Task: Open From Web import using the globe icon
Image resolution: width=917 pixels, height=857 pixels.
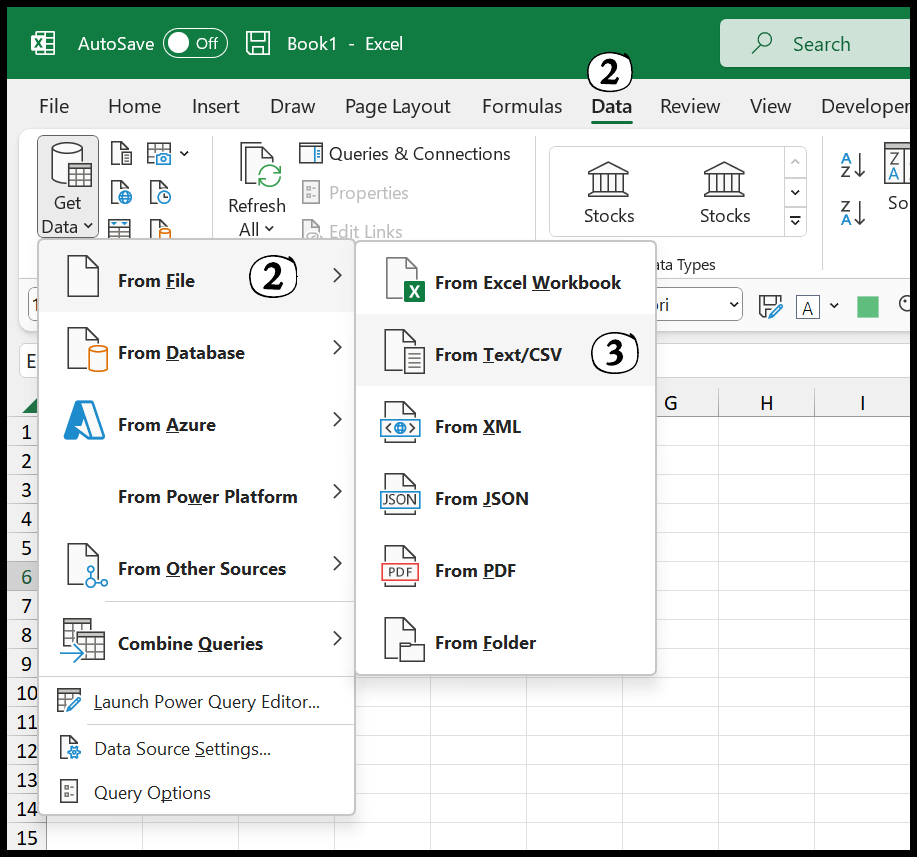Action: click(121, 192)
